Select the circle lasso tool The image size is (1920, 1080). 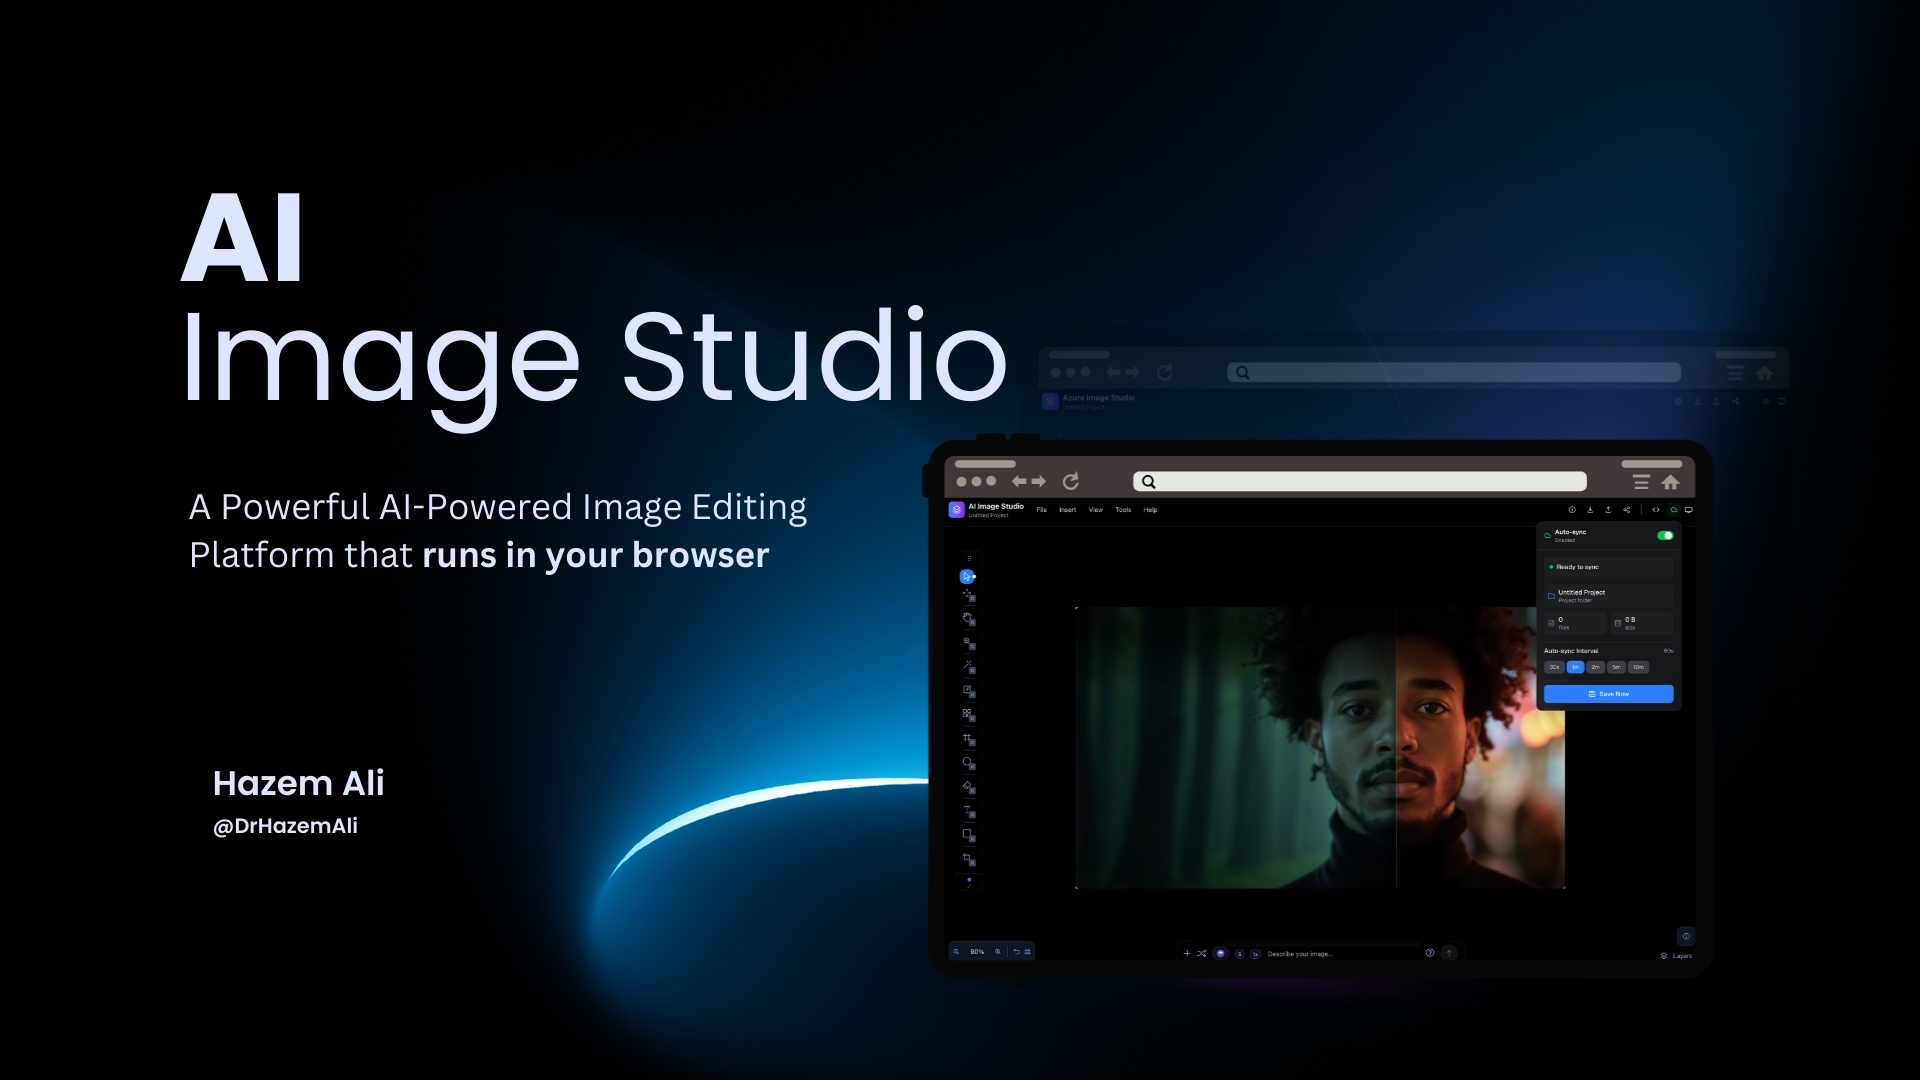tap(968, 763)
